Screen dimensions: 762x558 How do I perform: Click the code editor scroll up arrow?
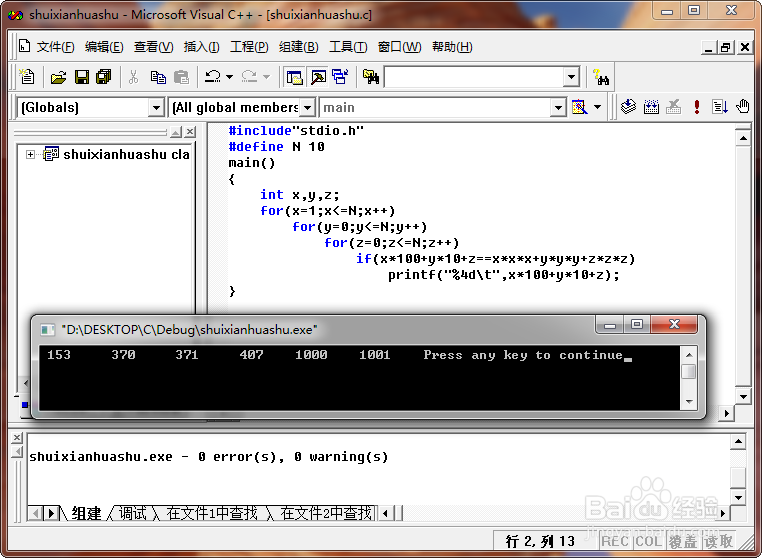pyautogui.click(x=743, y=139)
